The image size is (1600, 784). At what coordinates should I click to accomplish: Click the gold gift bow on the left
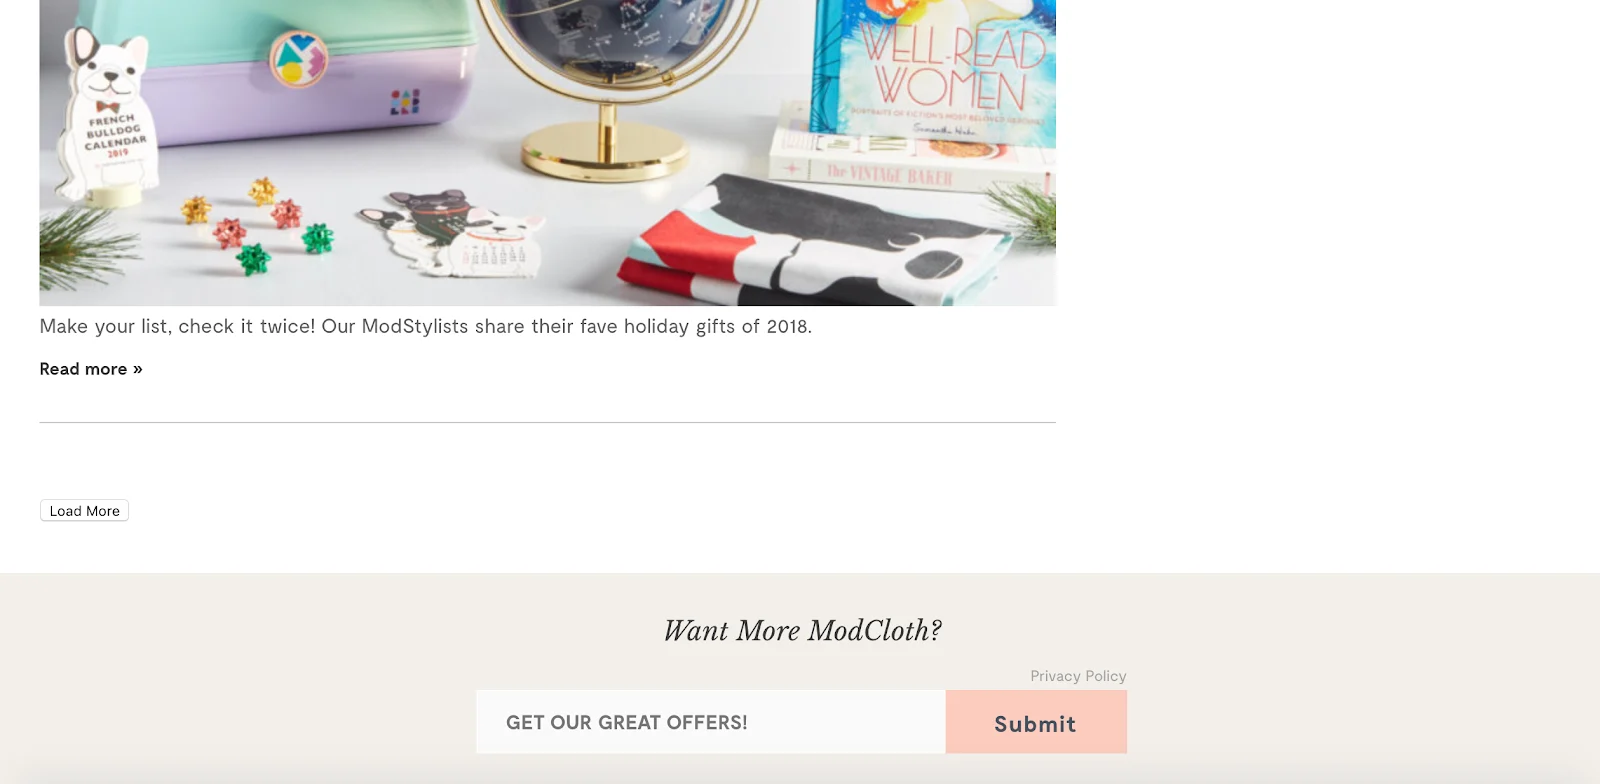pyautogui.click(x=196, y=209)
